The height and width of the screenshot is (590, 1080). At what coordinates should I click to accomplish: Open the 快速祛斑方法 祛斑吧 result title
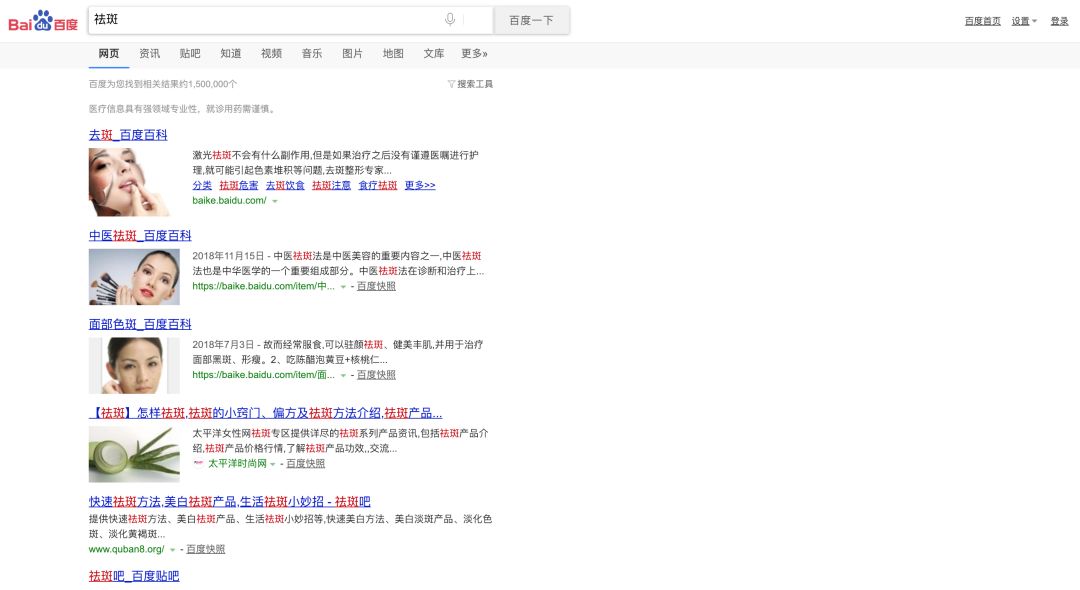[x=229, y=502]
